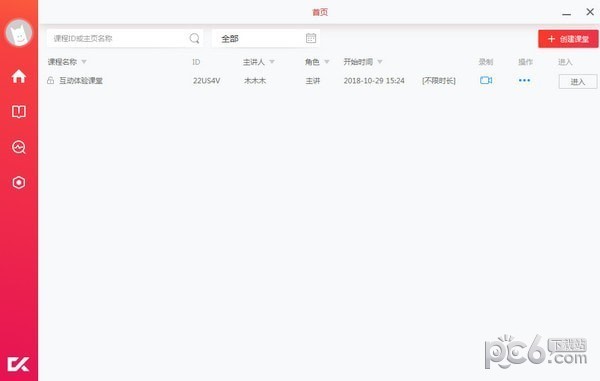Select the 互动体验课堂 course name
The image size is (600, 381).
[x=81, y=81]
